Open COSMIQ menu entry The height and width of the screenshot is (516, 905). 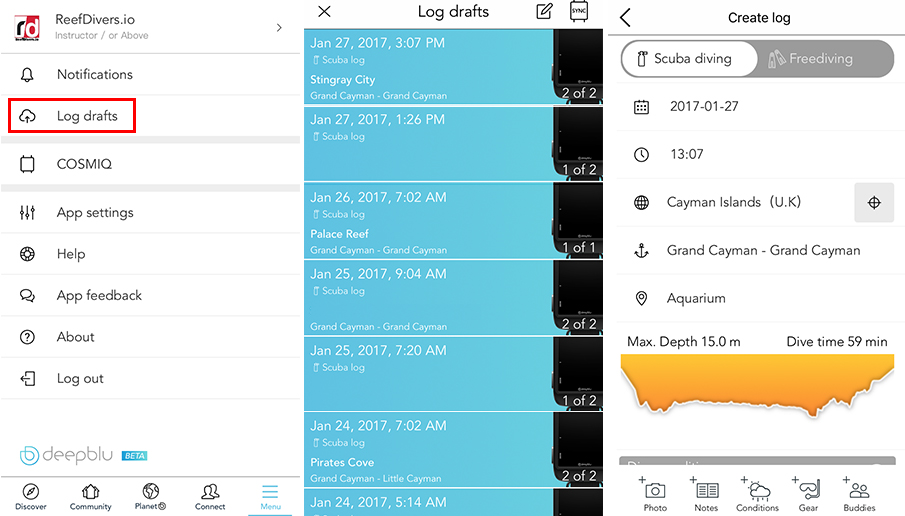[x=150, y=164]
